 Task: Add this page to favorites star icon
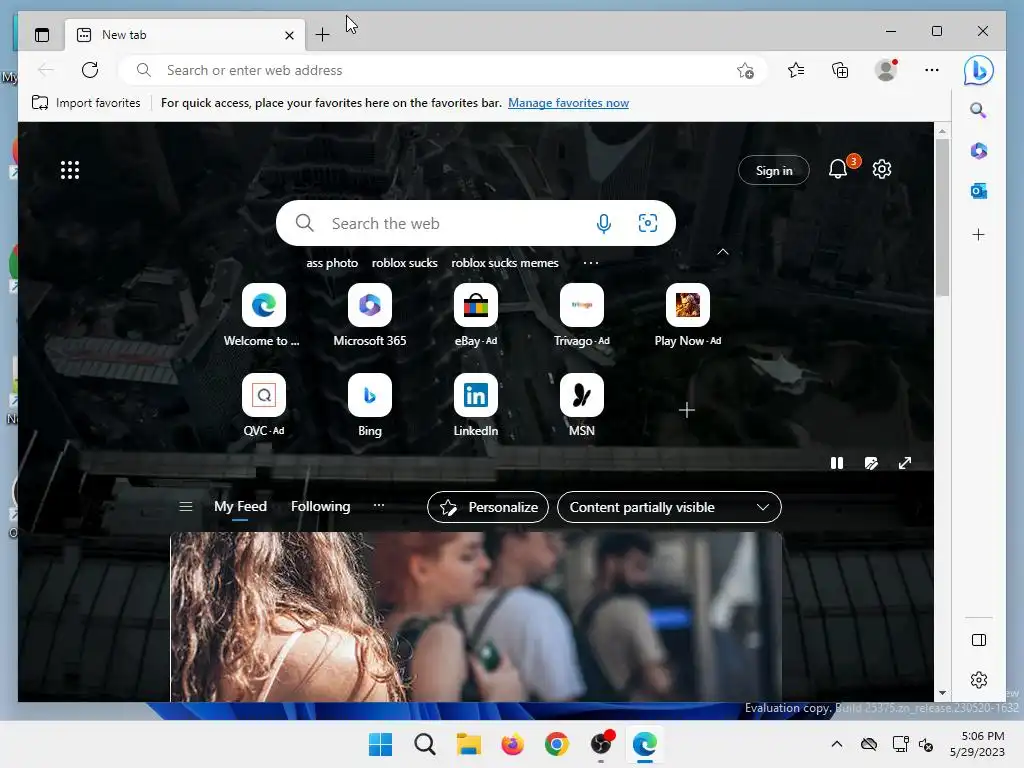click(745, 70)
